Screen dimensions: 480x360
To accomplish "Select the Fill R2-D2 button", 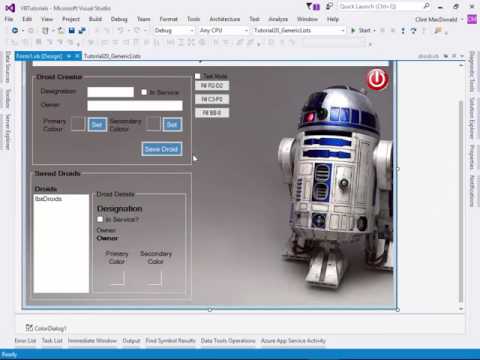I will pos(212,86).
